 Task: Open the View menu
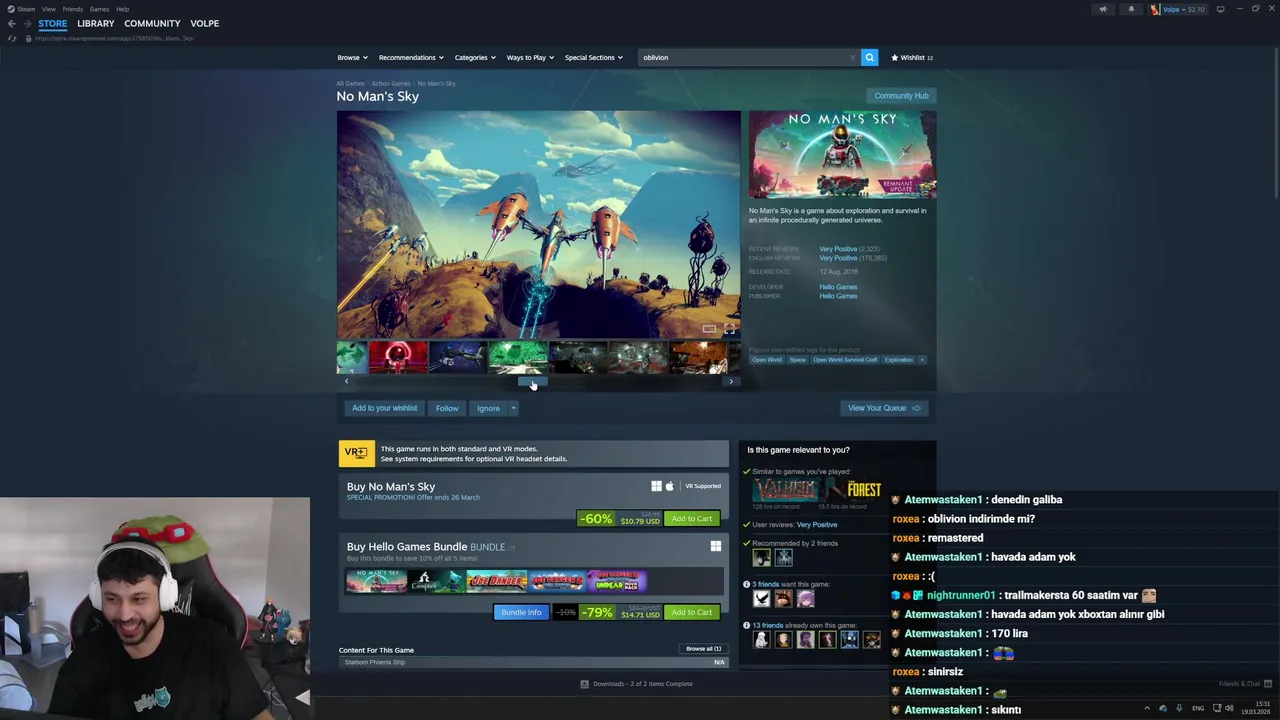[x=49, y=9]
